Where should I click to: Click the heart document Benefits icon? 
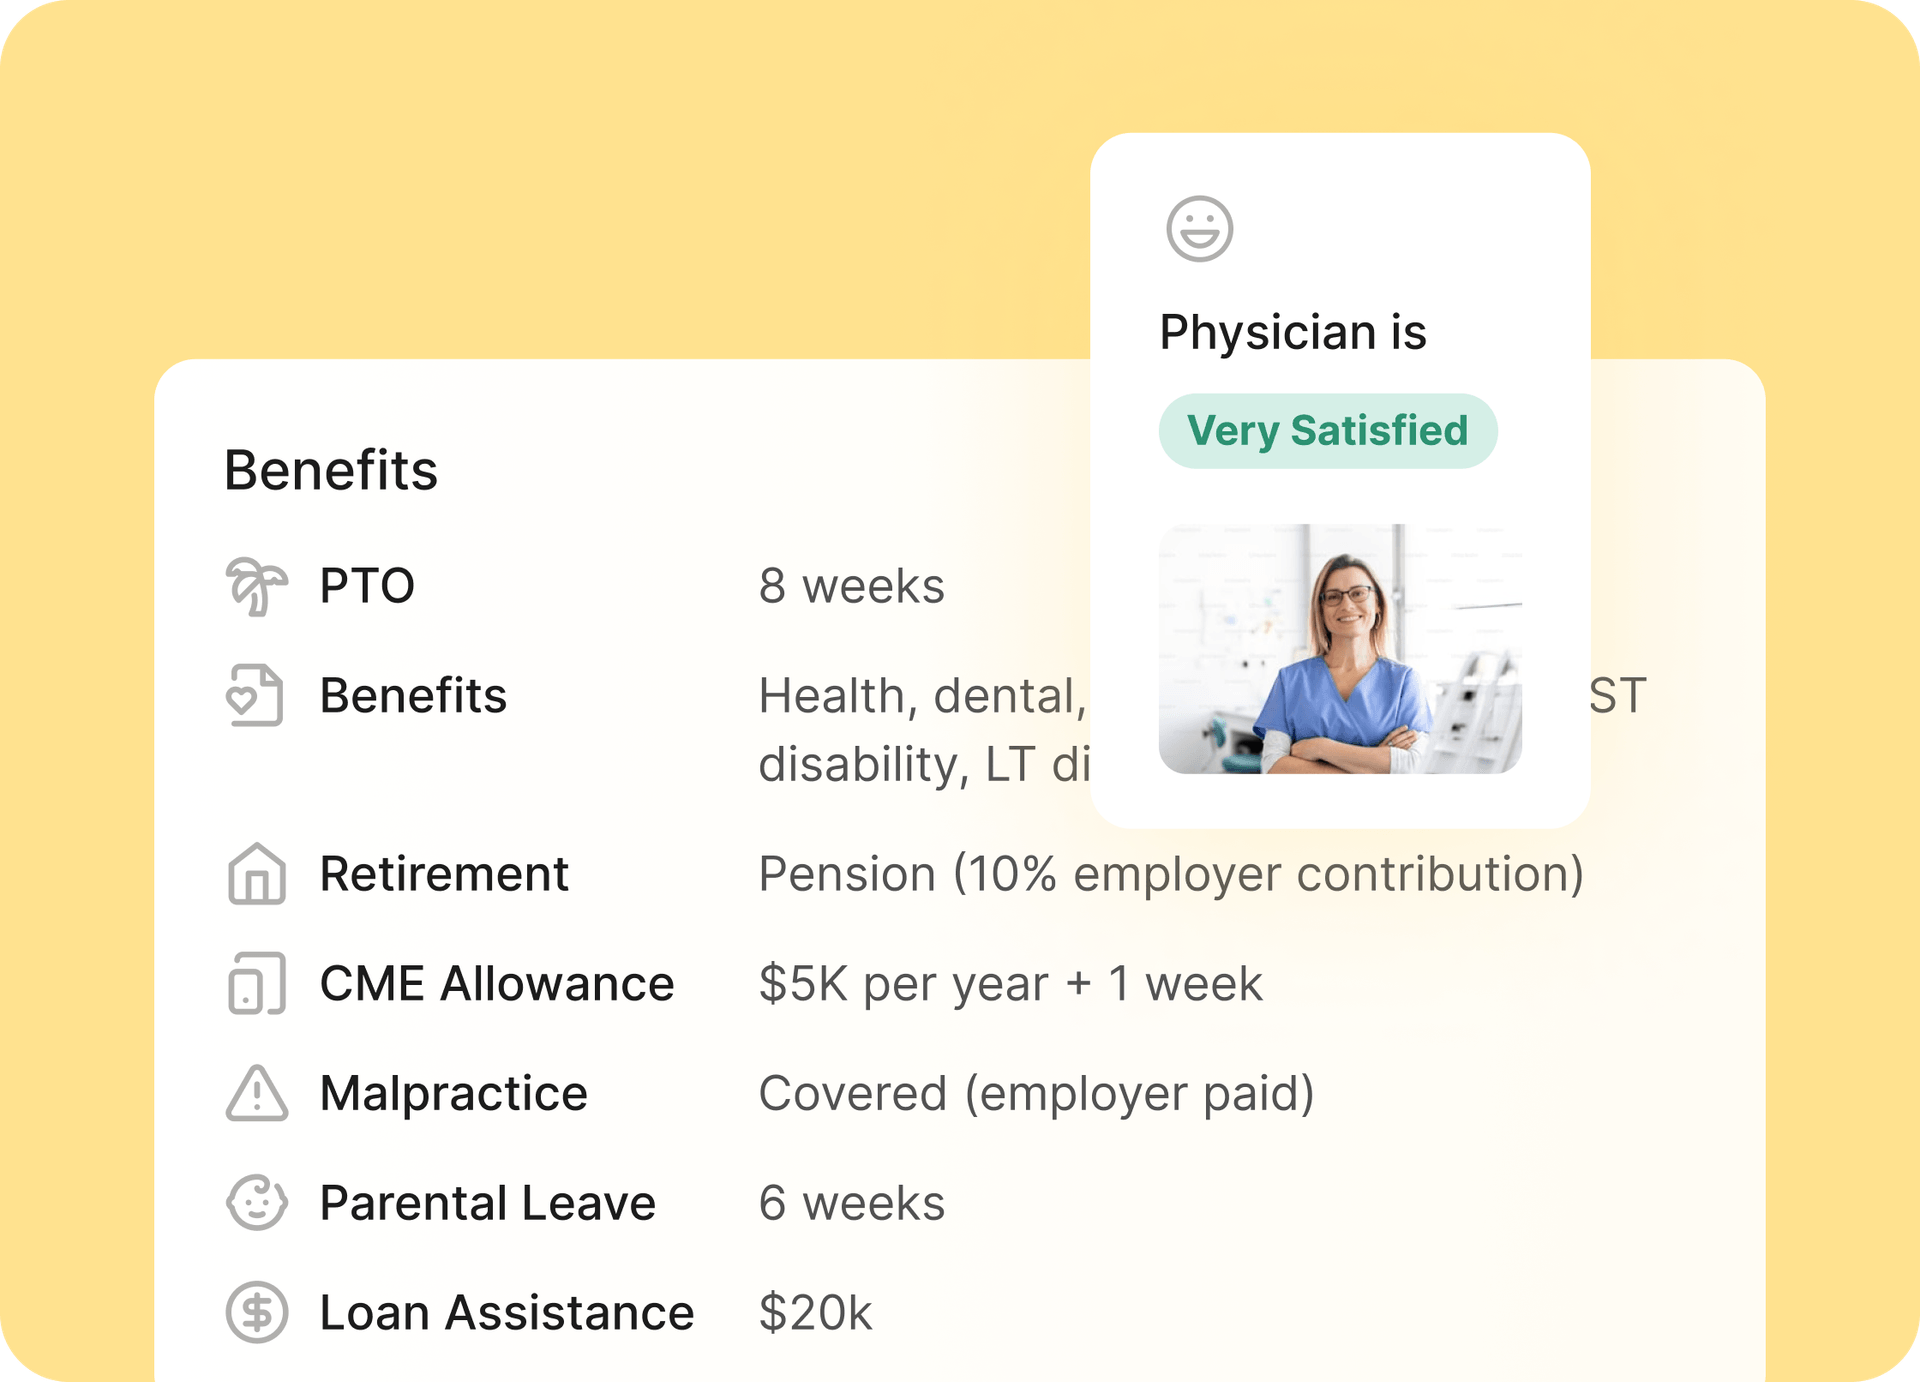[255, 695]
